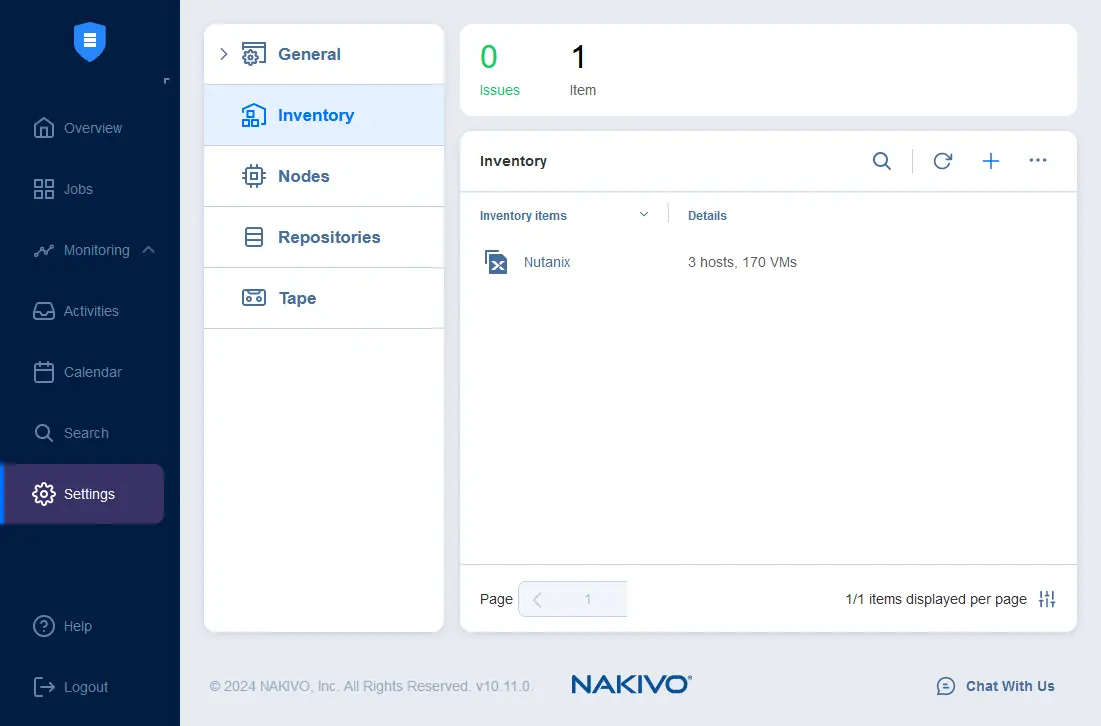The height and width of the screenshot is (726, 1101).
Task: Click the Inventory building icon
Action: (x=253, y=115)
